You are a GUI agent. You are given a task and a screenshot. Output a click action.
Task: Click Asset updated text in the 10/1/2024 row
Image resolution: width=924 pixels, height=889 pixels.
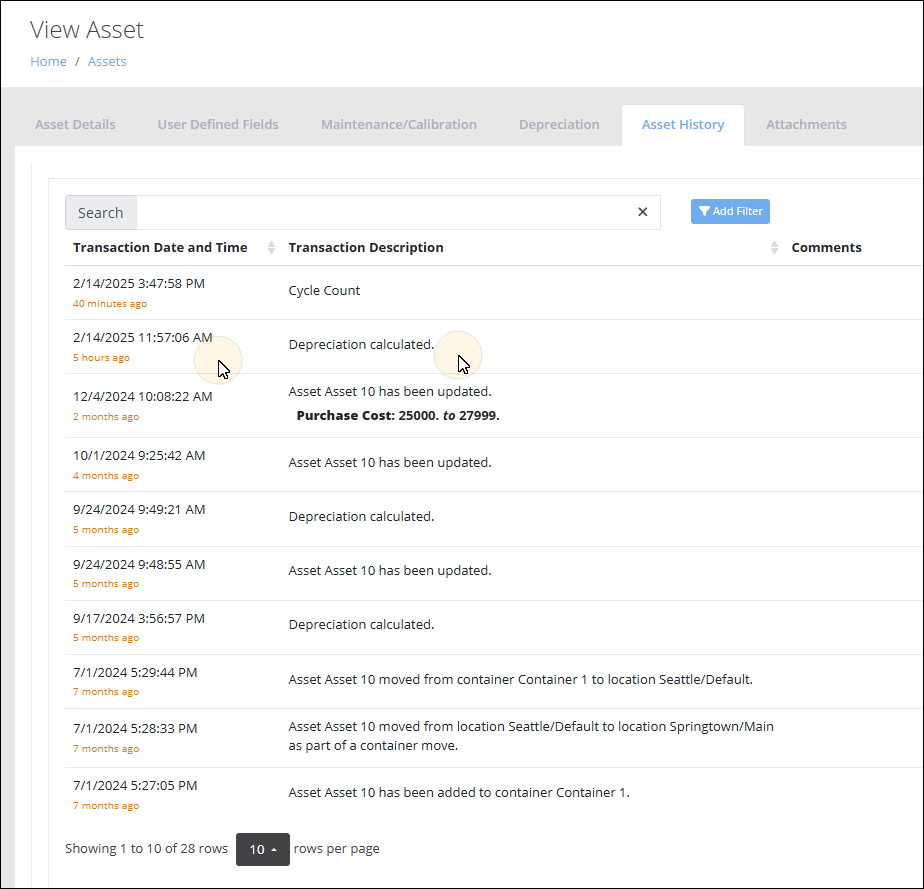pyautogui.click(x=390, y=462)
